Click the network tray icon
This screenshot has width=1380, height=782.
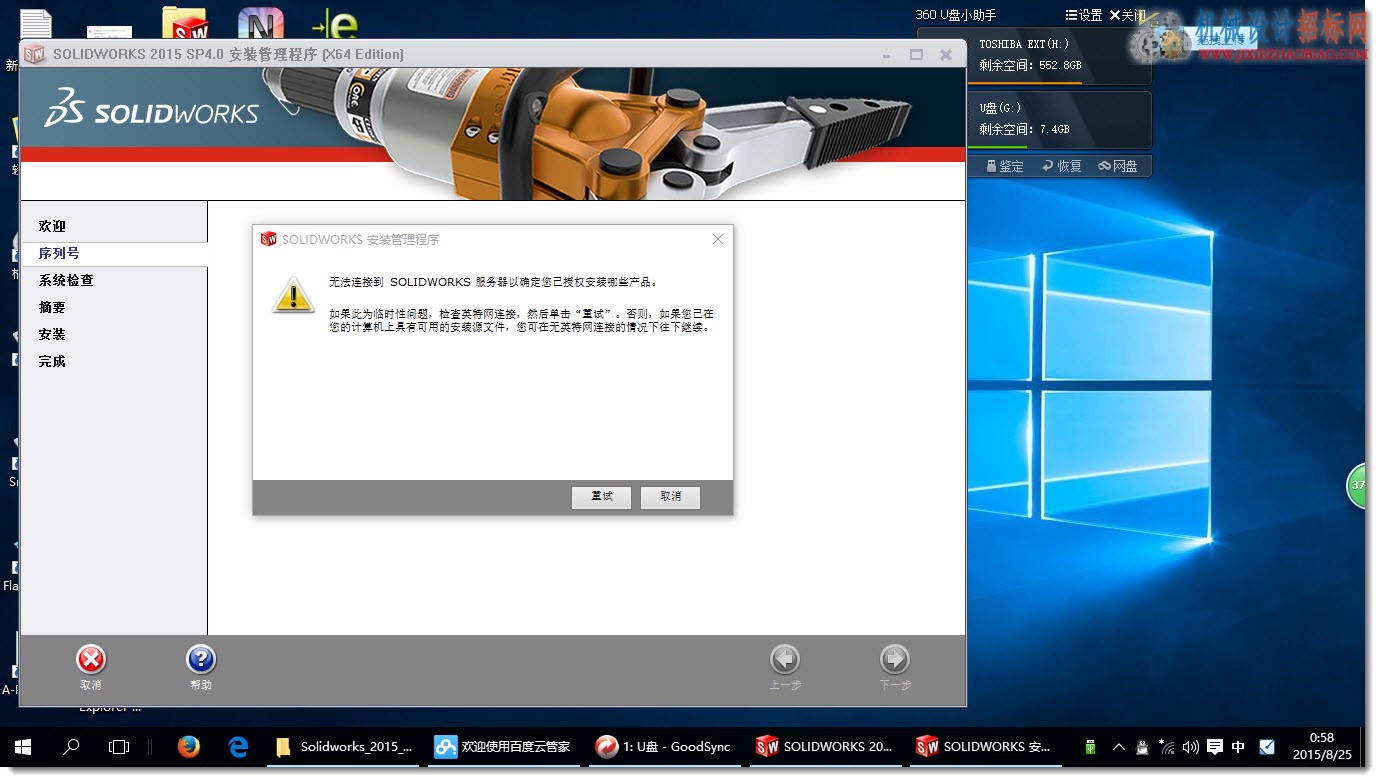[x=1166, y=747]
